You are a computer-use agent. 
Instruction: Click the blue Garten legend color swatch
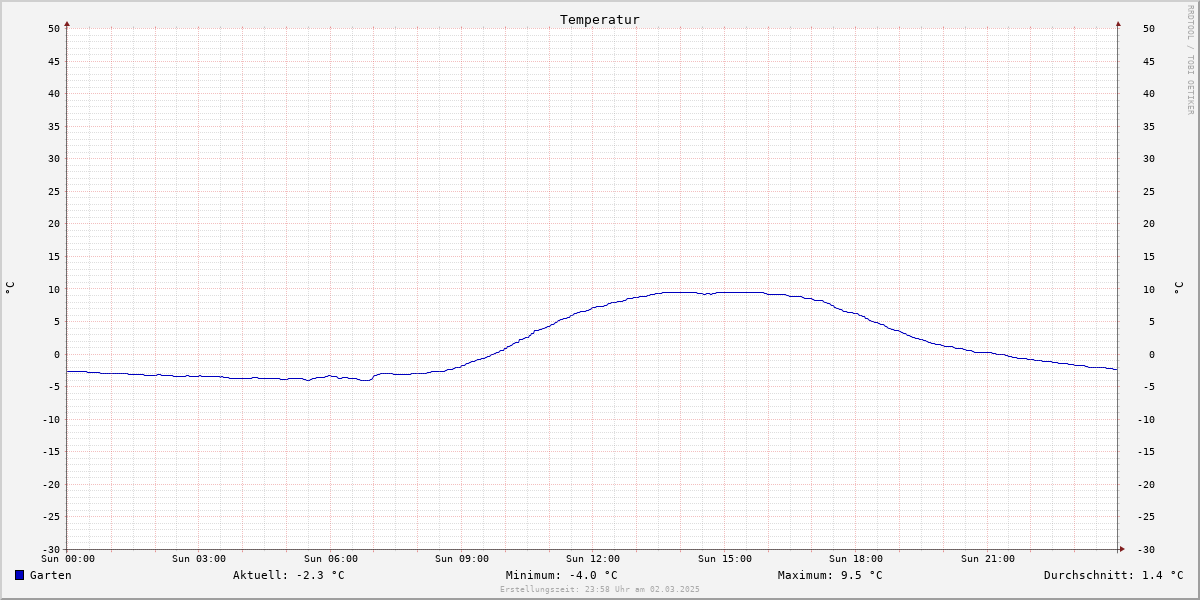(19, 575)
